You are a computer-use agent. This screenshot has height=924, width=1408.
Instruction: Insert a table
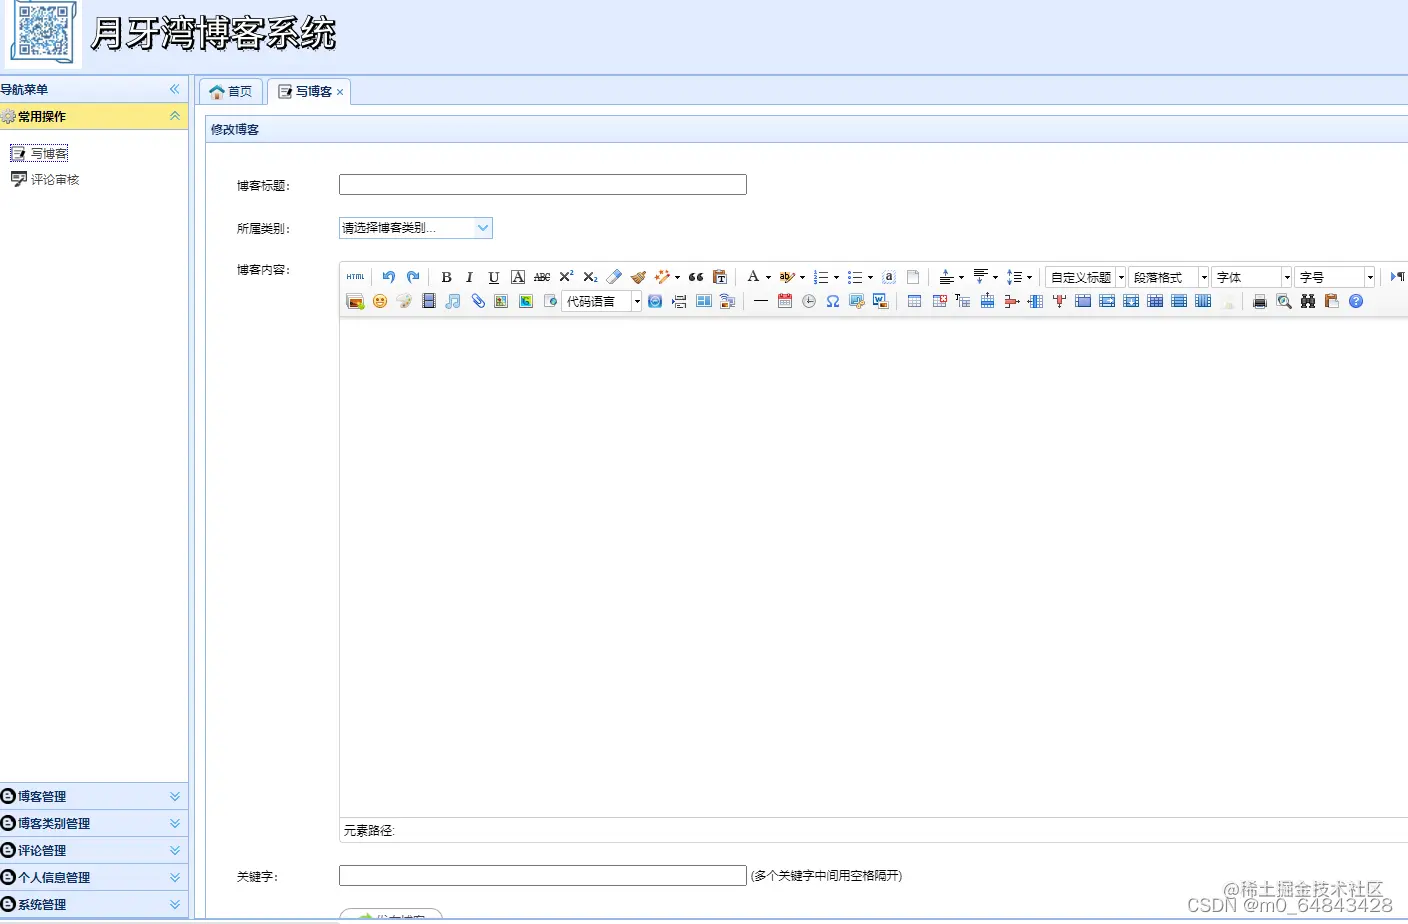click(915, 301)
